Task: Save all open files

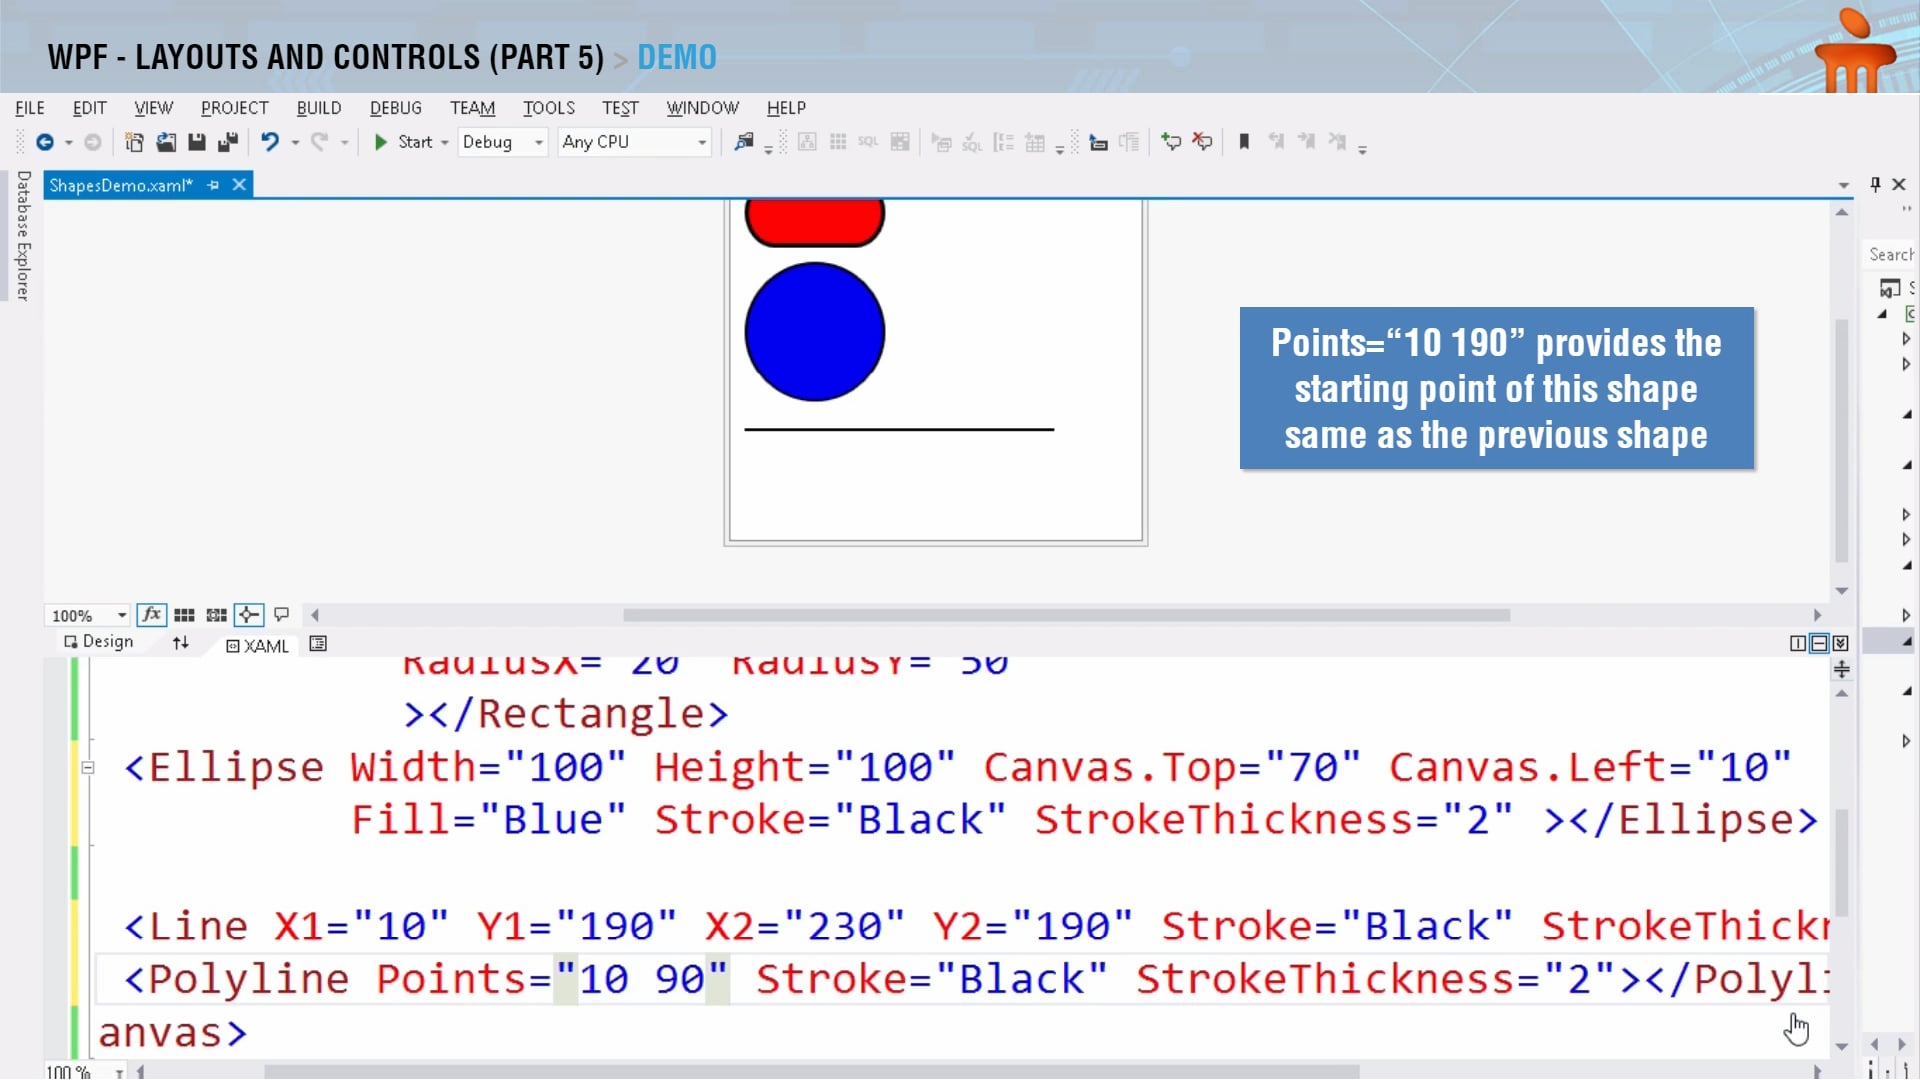Action: (227, 142)
